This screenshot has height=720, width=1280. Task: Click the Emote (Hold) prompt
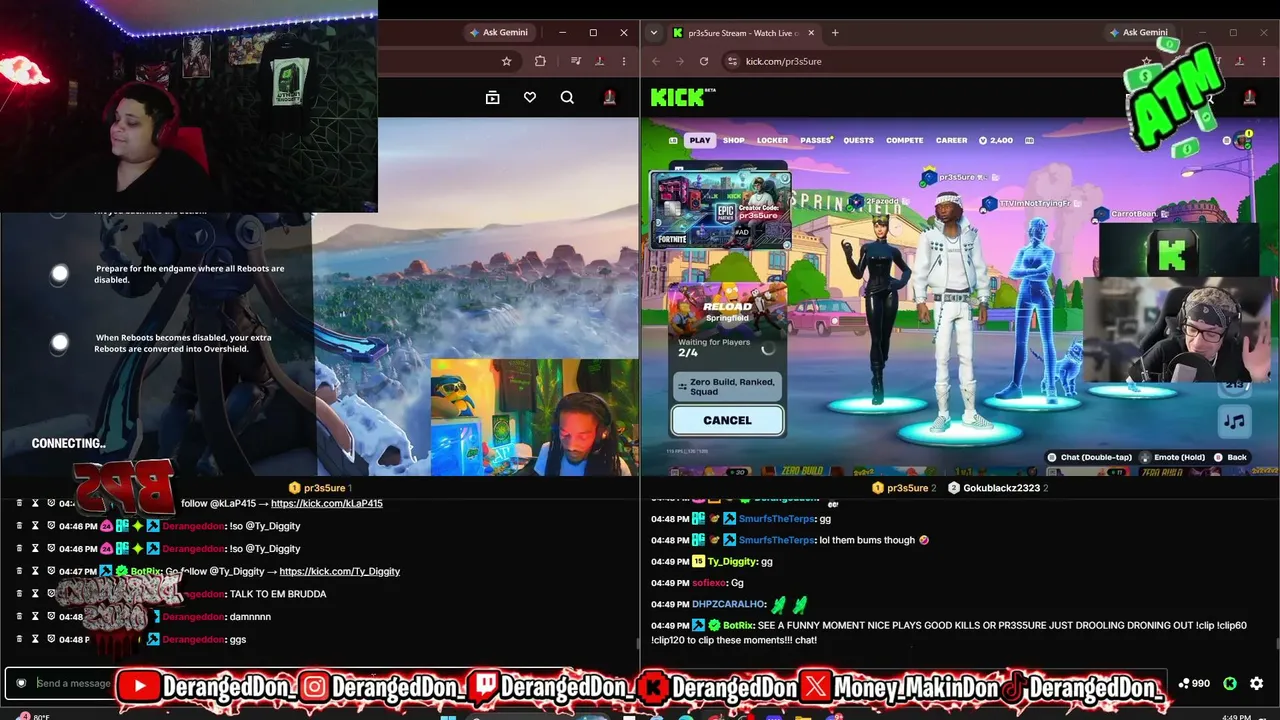pos(1173,457)
